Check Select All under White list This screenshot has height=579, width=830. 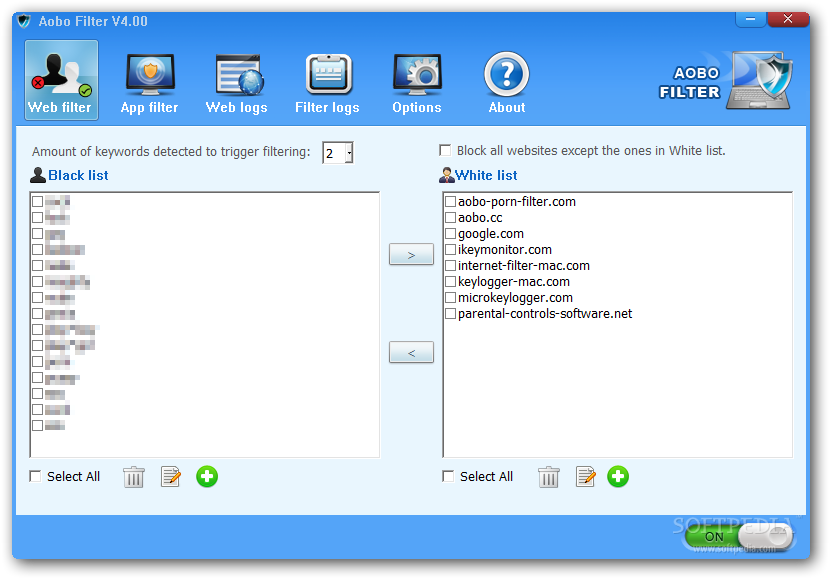[x=448, y=476]
